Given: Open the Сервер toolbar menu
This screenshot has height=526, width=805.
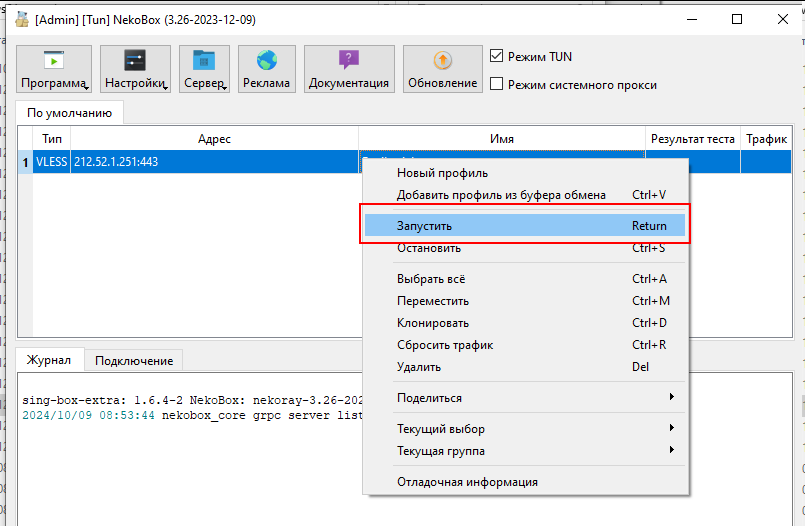Looking at the screenshot, I should [204, 70].
